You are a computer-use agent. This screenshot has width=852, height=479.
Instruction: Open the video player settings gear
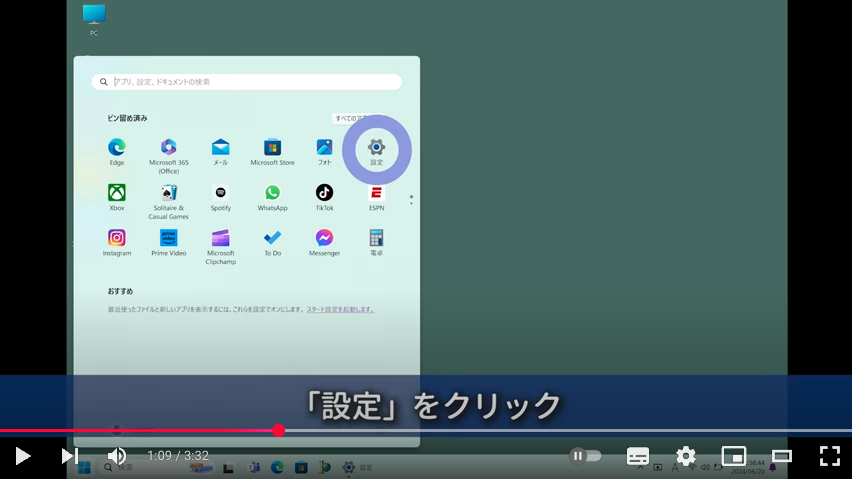686,456
